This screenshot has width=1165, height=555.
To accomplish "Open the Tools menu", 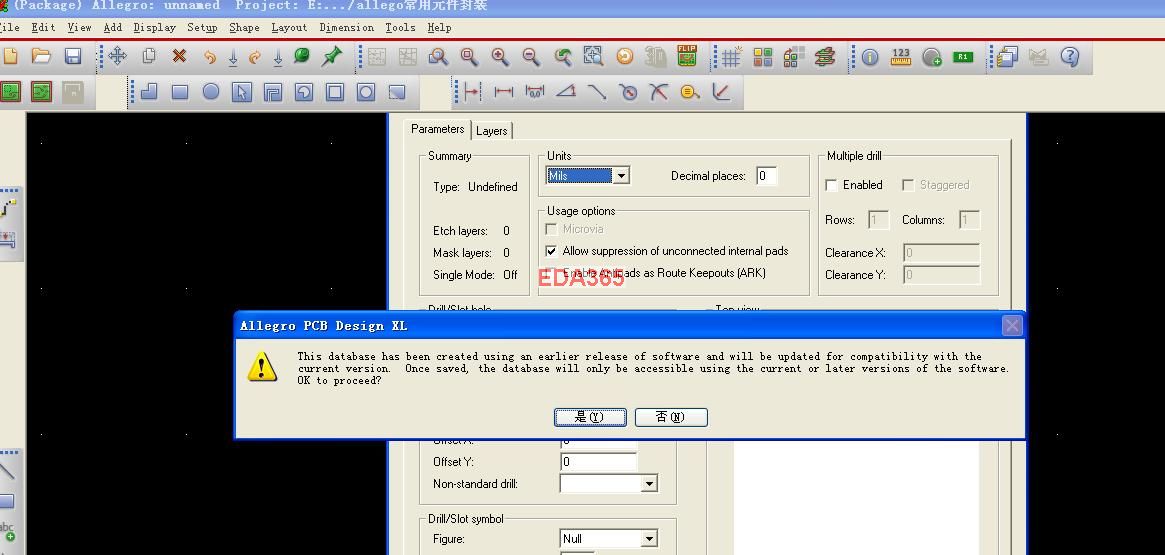I will tap(400, 27).
